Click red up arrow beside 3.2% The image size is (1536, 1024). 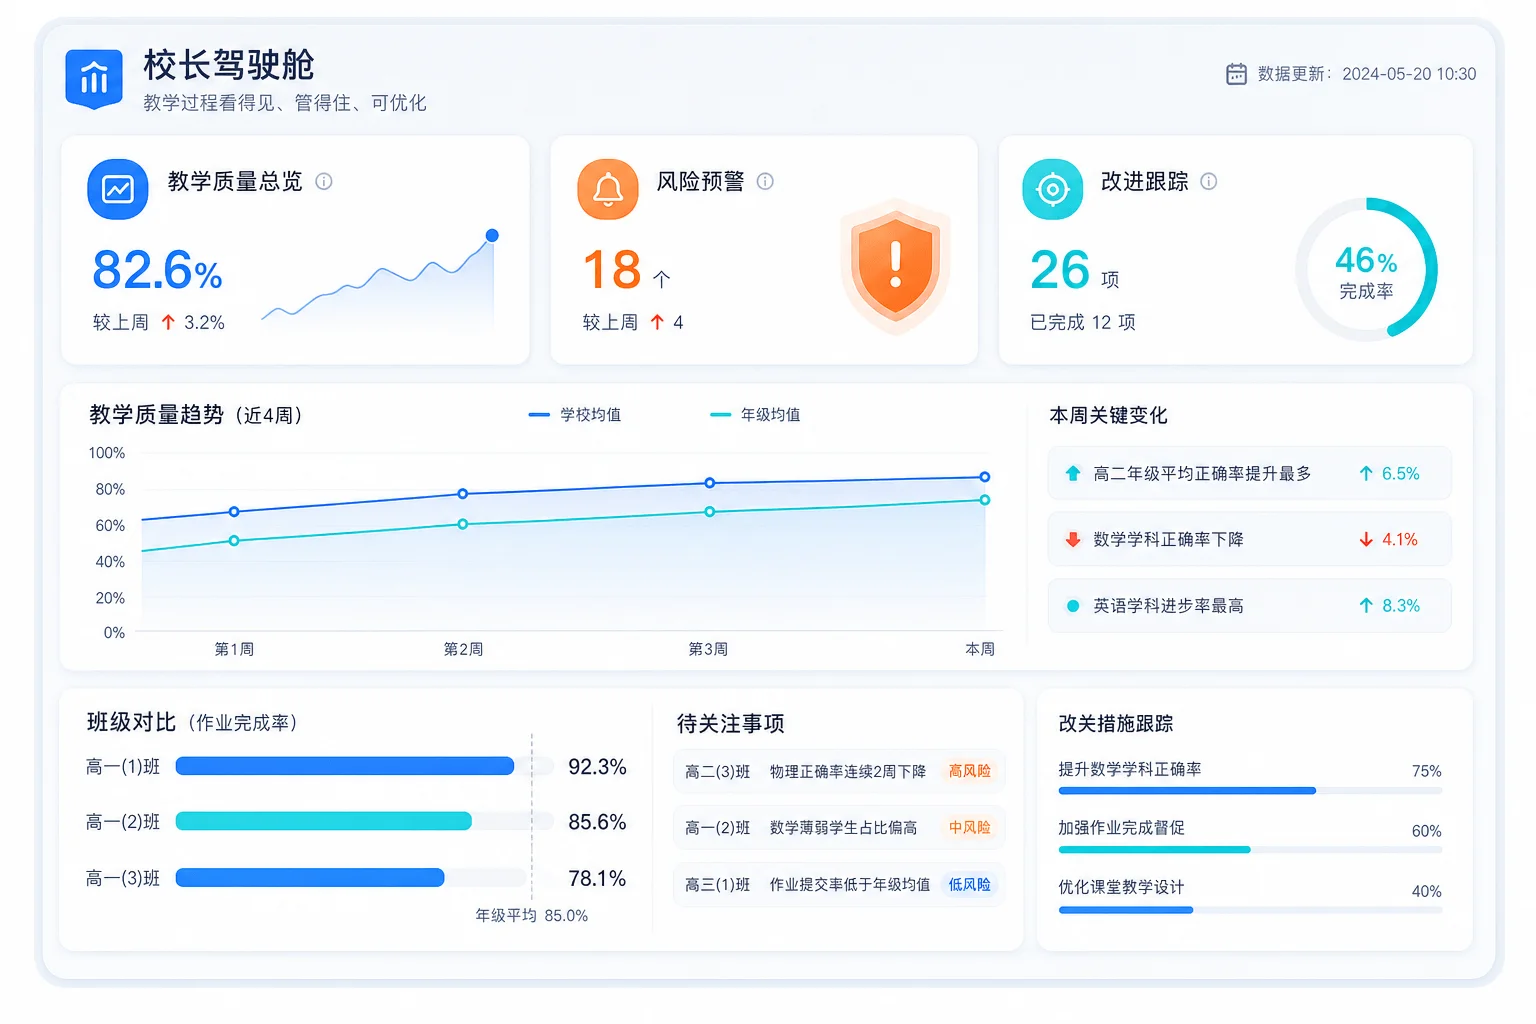click(x=168, y=322)
